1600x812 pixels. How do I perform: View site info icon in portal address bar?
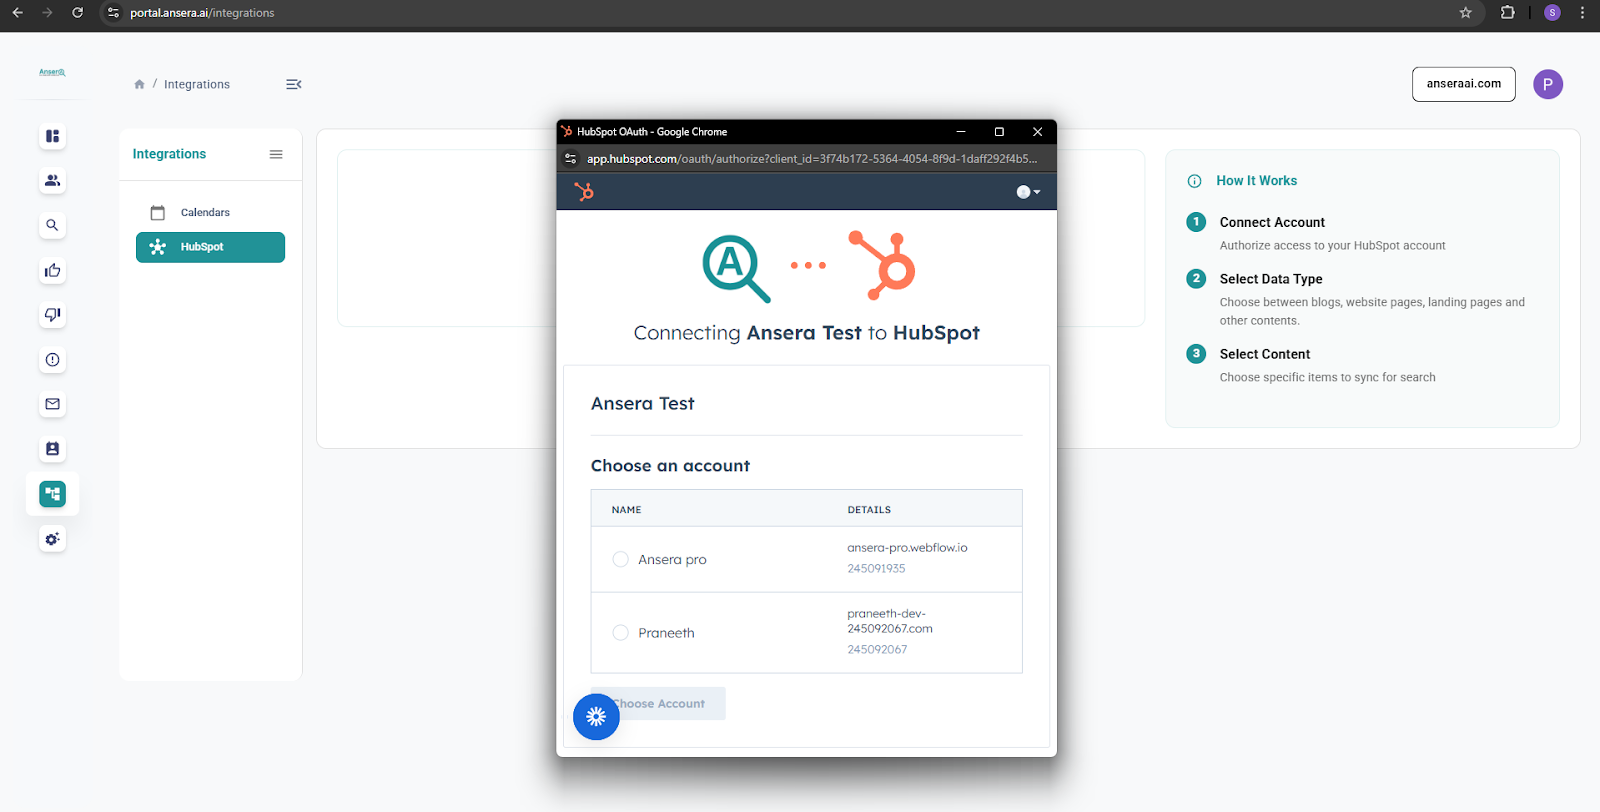[113, 13]
